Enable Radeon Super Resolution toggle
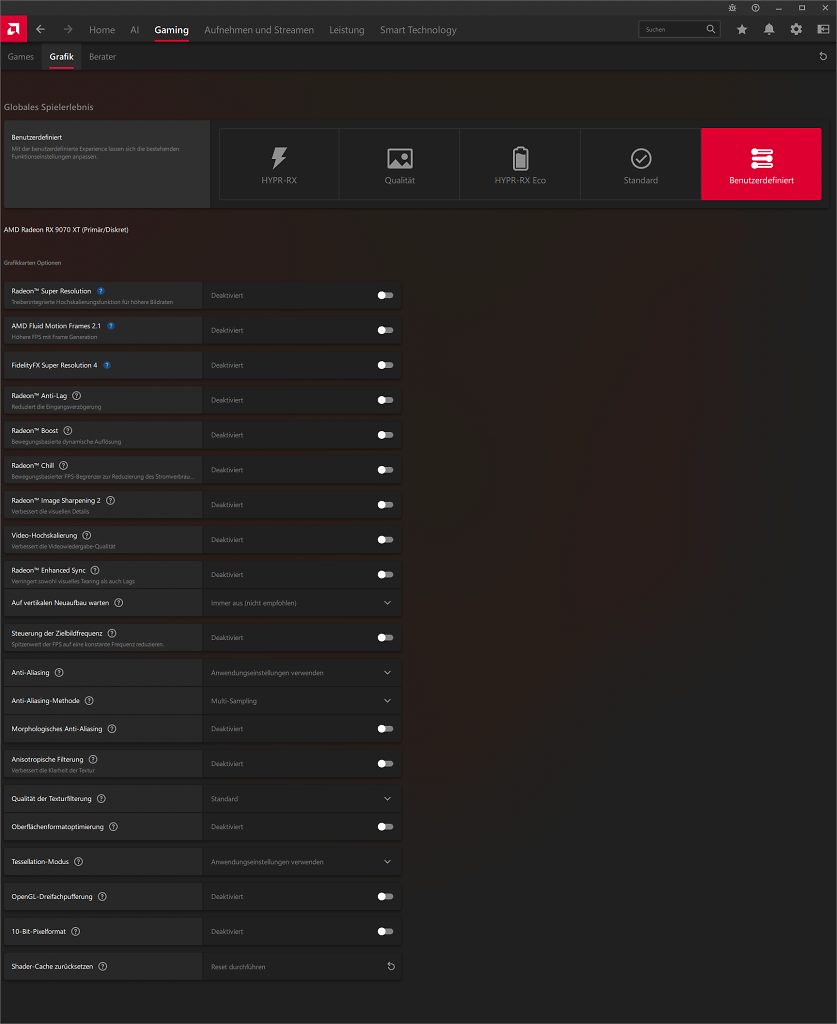837x1024 pixels. point(385,295)
